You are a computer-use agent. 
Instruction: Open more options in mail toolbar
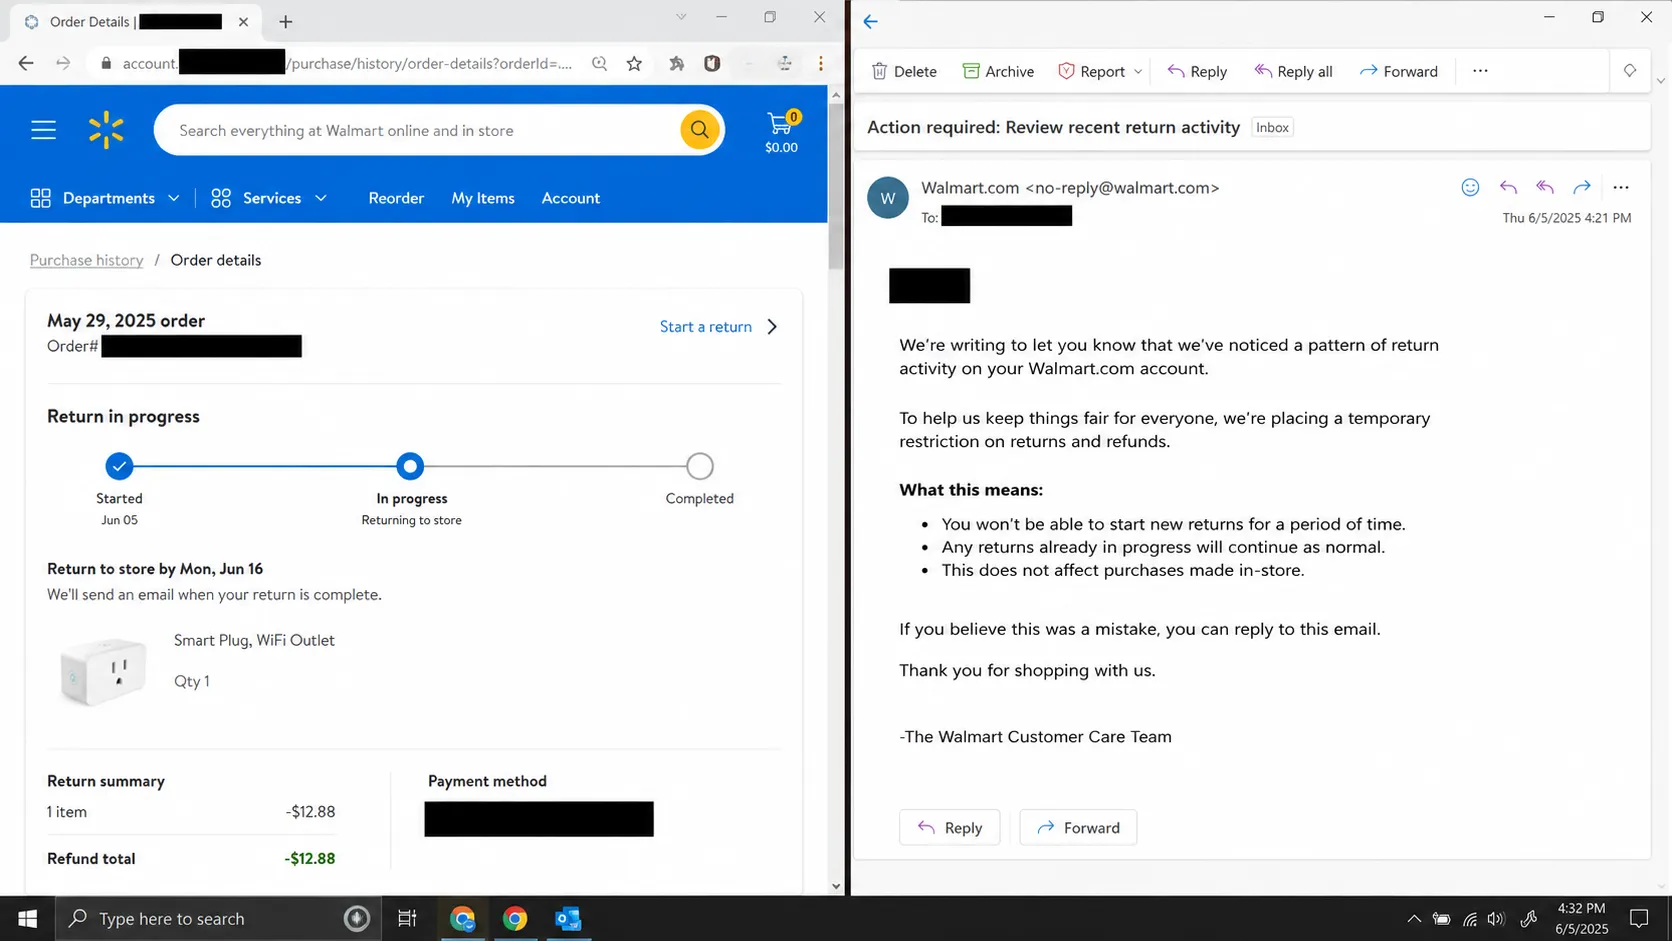tap(1480, 71)
